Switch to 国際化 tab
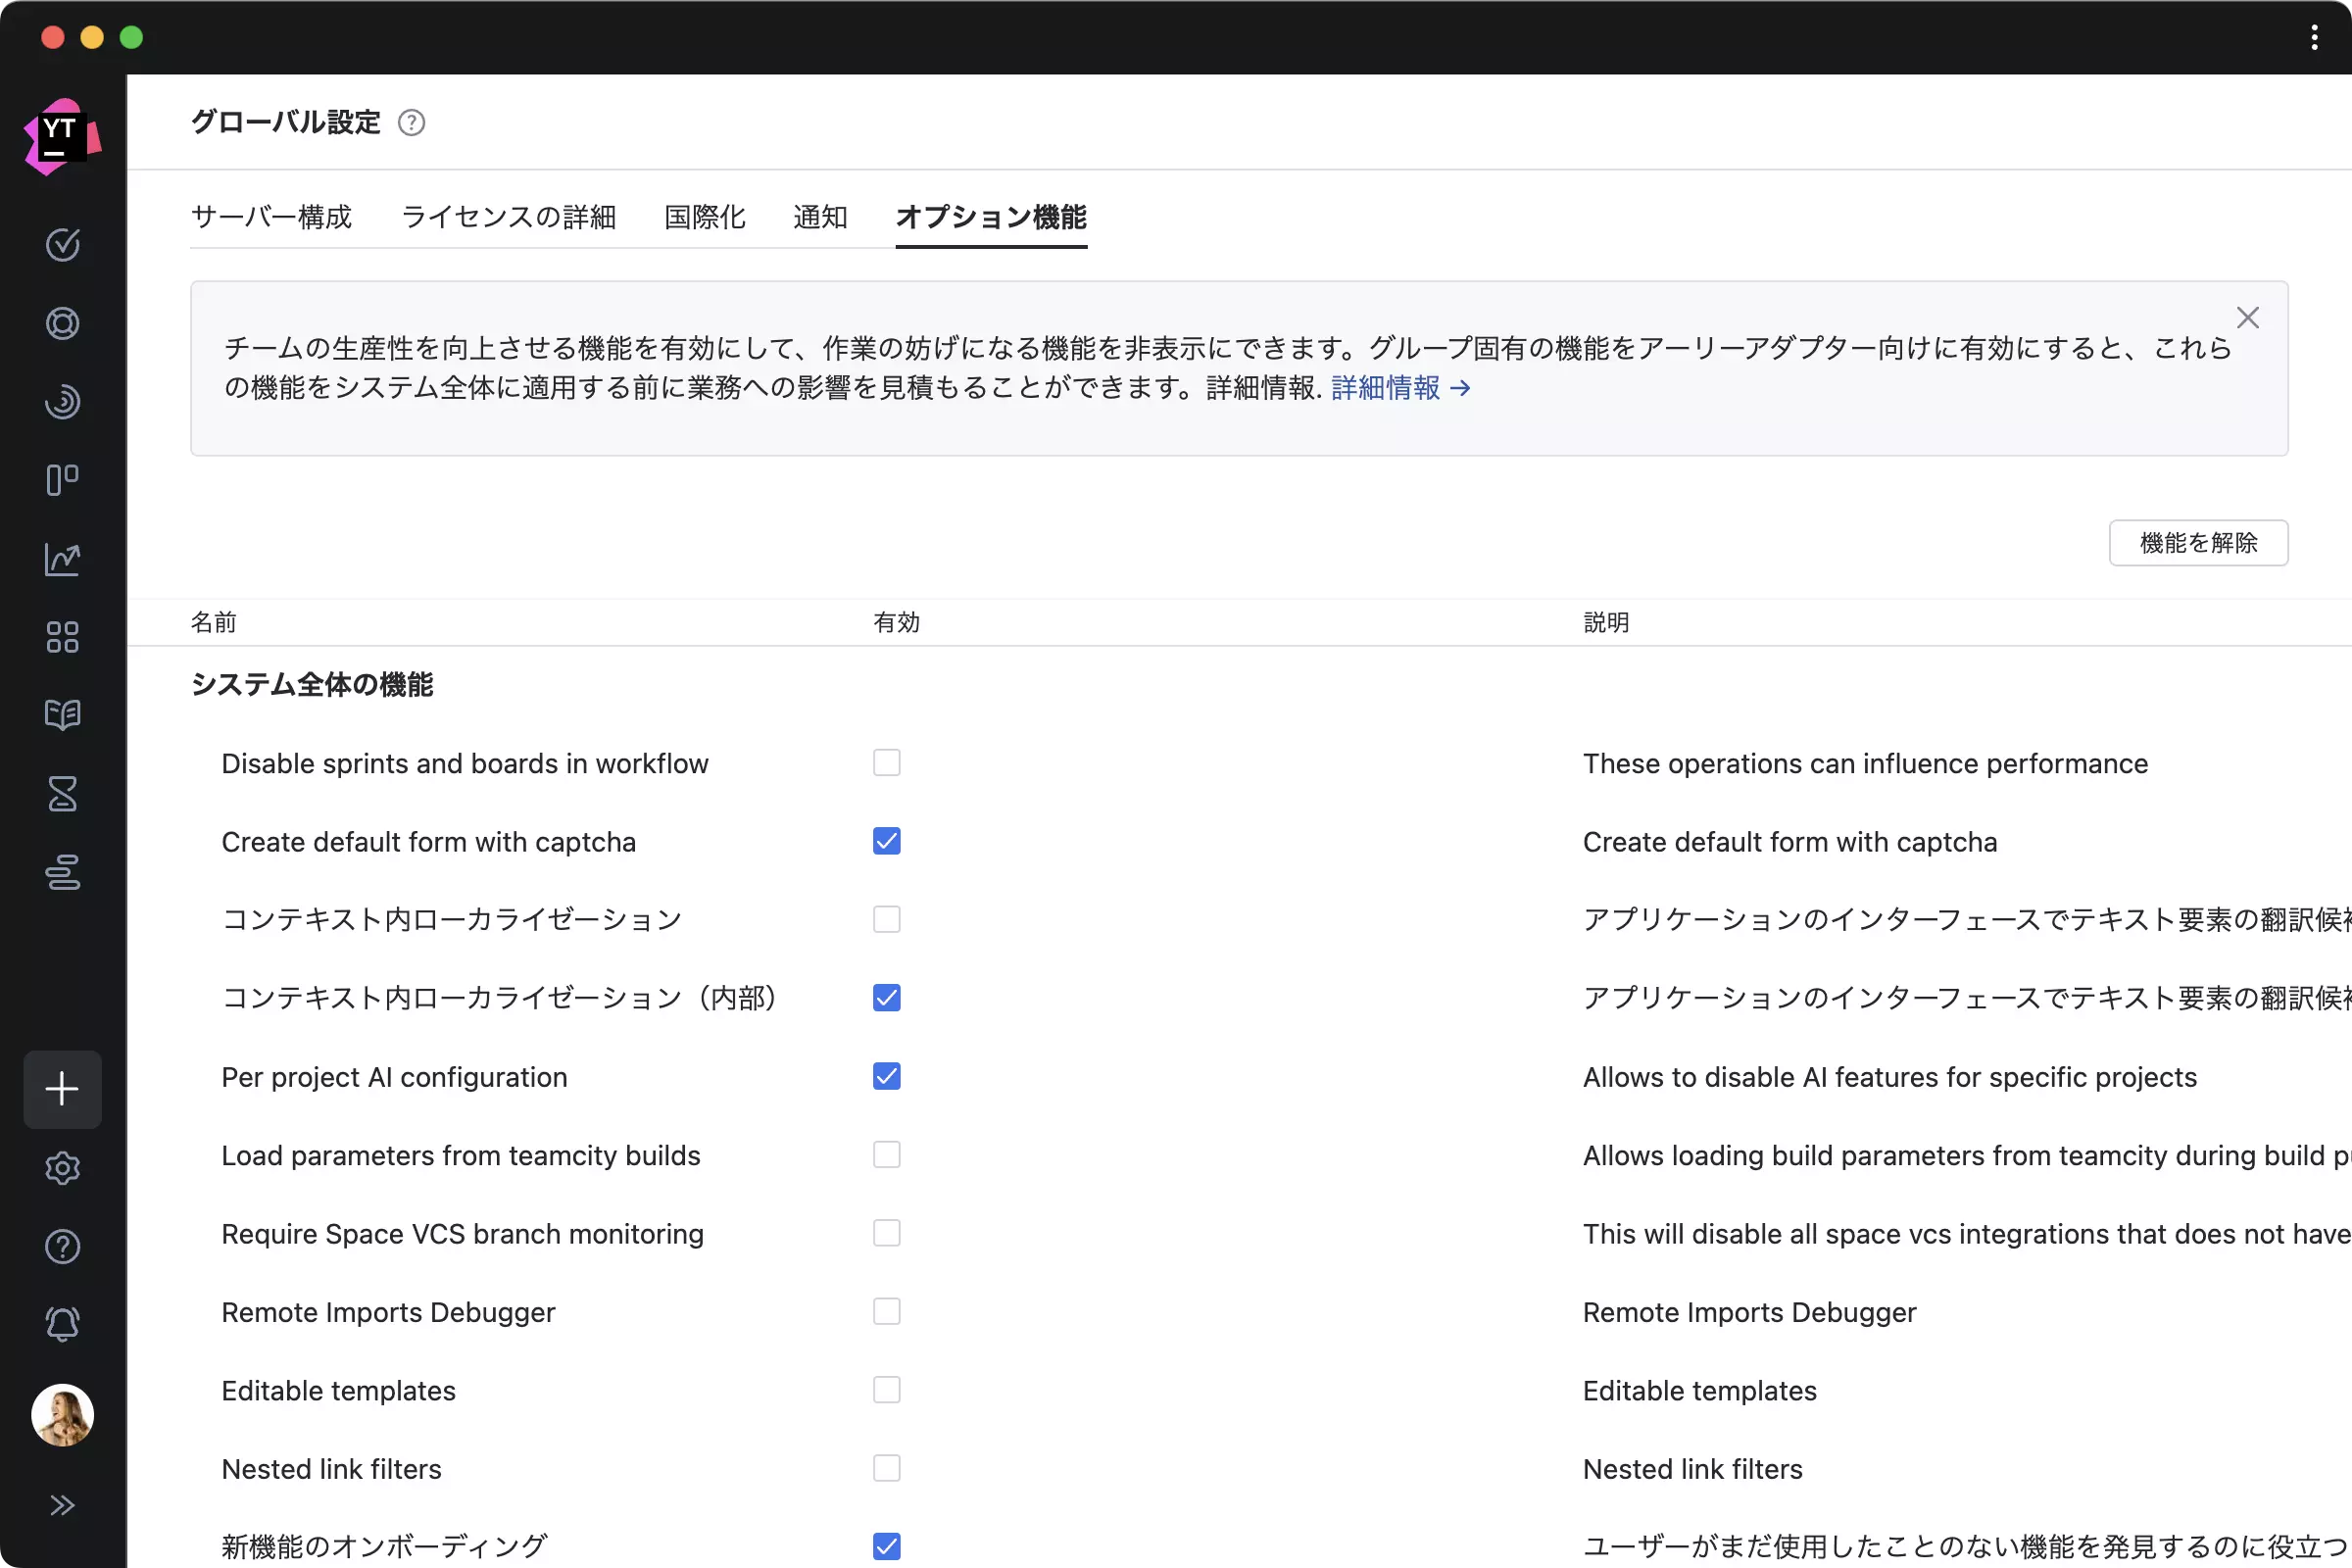This screenshot has height=1568, width=2352. tap(705, 217)
